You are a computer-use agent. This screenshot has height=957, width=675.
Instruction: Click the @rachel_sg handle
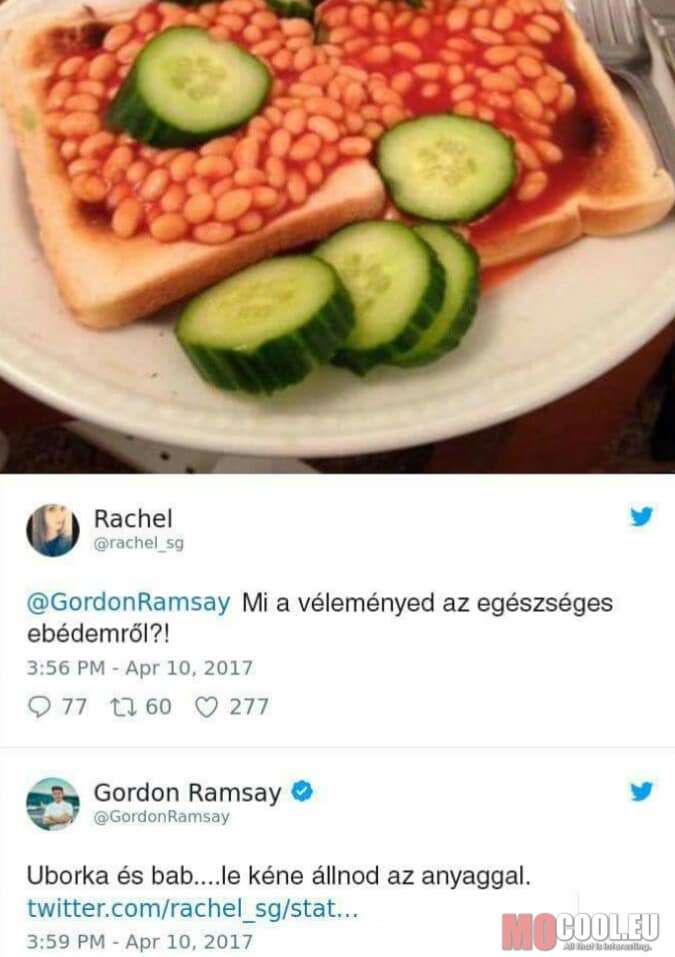click(x=139, y=543)
